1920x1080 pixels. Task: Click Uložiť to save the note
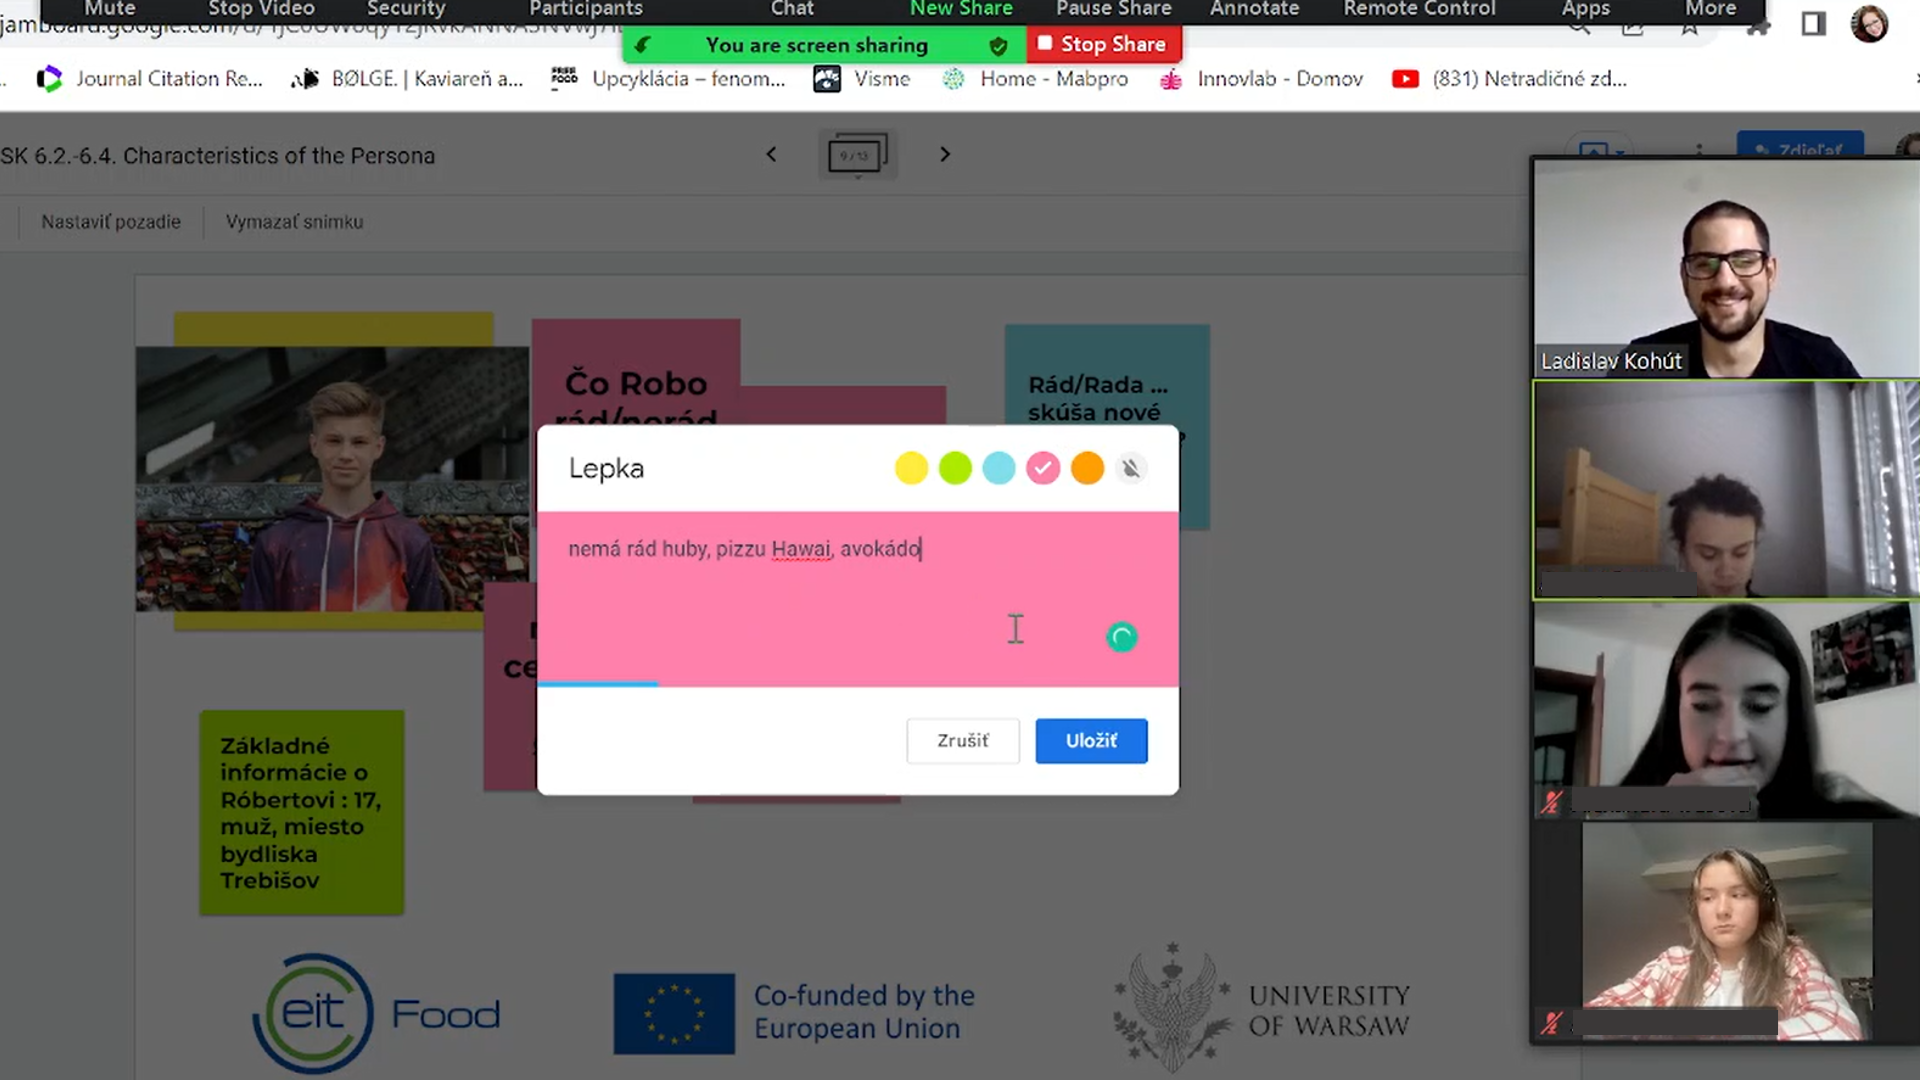[1091, 741]
